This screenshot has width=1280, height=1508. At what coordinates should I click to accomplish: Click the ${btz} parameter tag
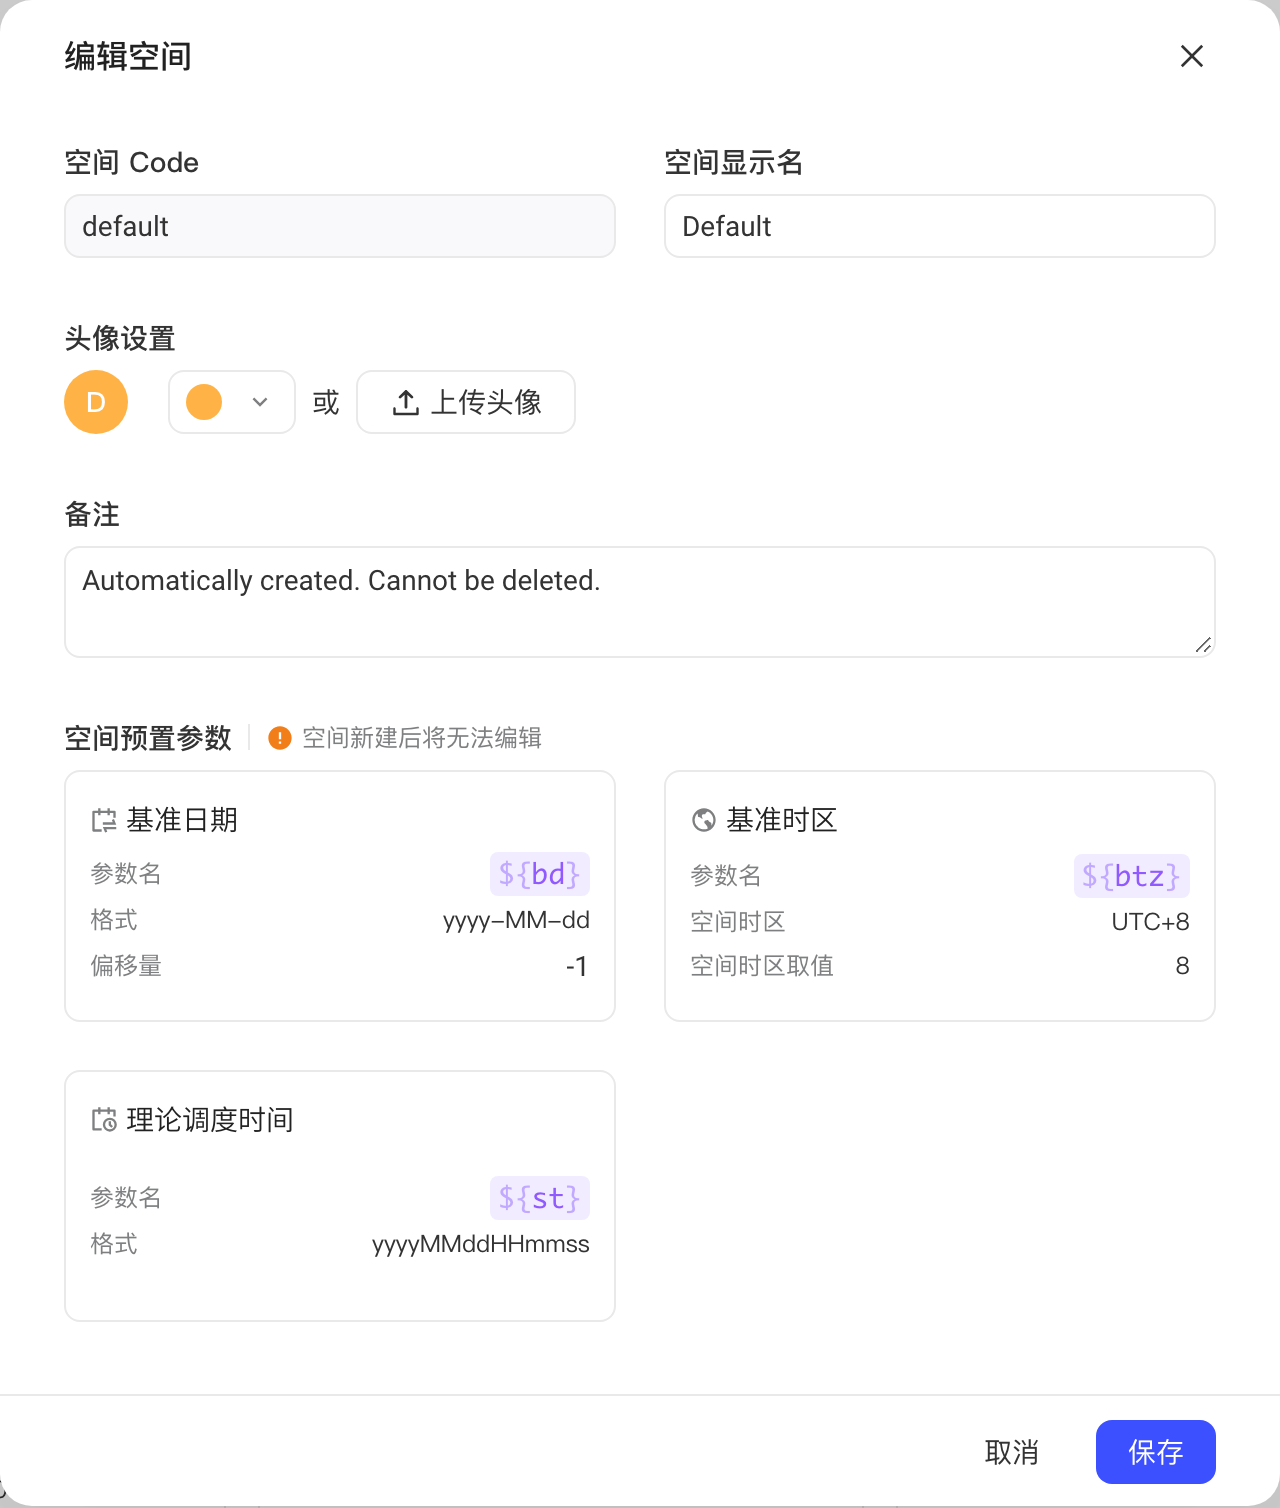click(x=1132, y=876)
